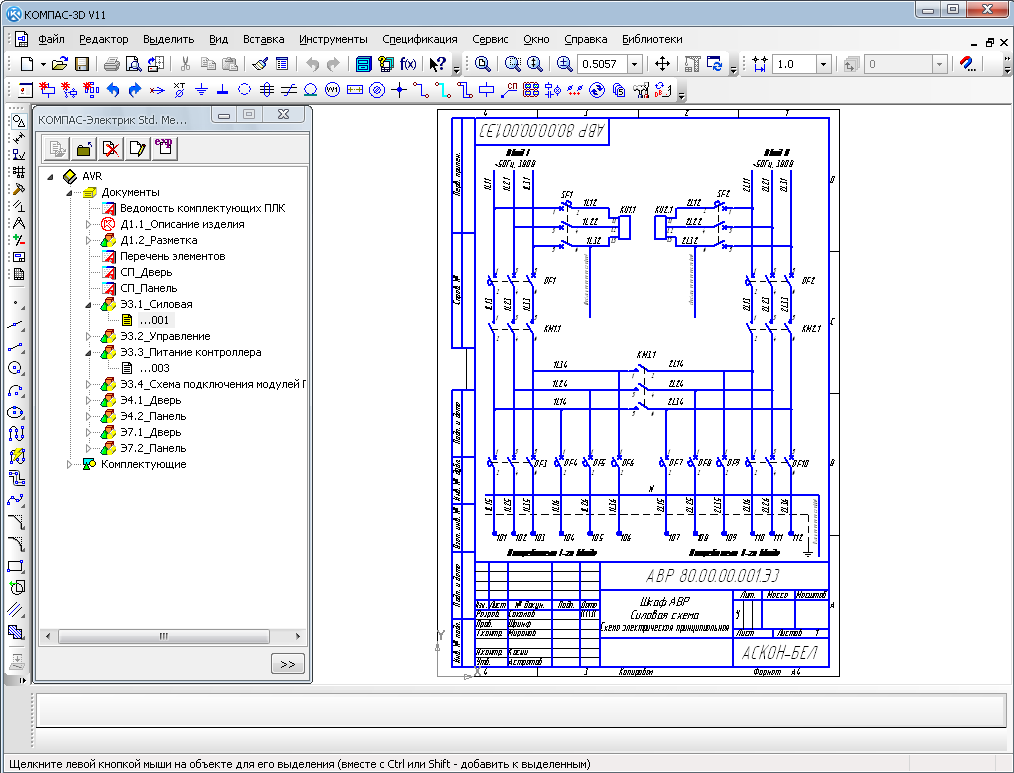Image resolution: width=1014 pixels, height=773 pixels.
Task: Open the Variables f(x) tool
Action: [408, 64]
